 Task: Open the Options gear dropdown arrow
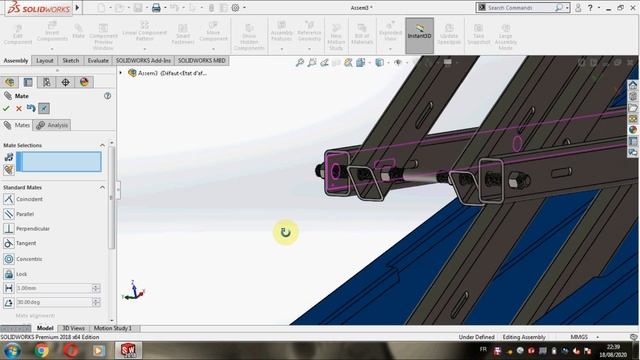pyautogui.click(x=244, y=8)
